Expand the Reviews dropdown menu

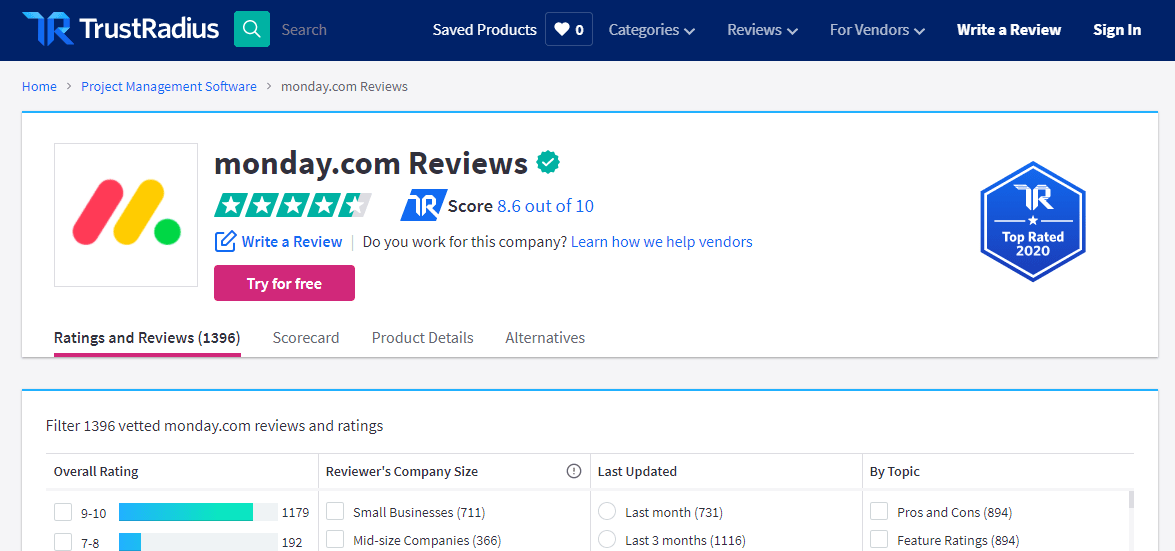[762, 30]
